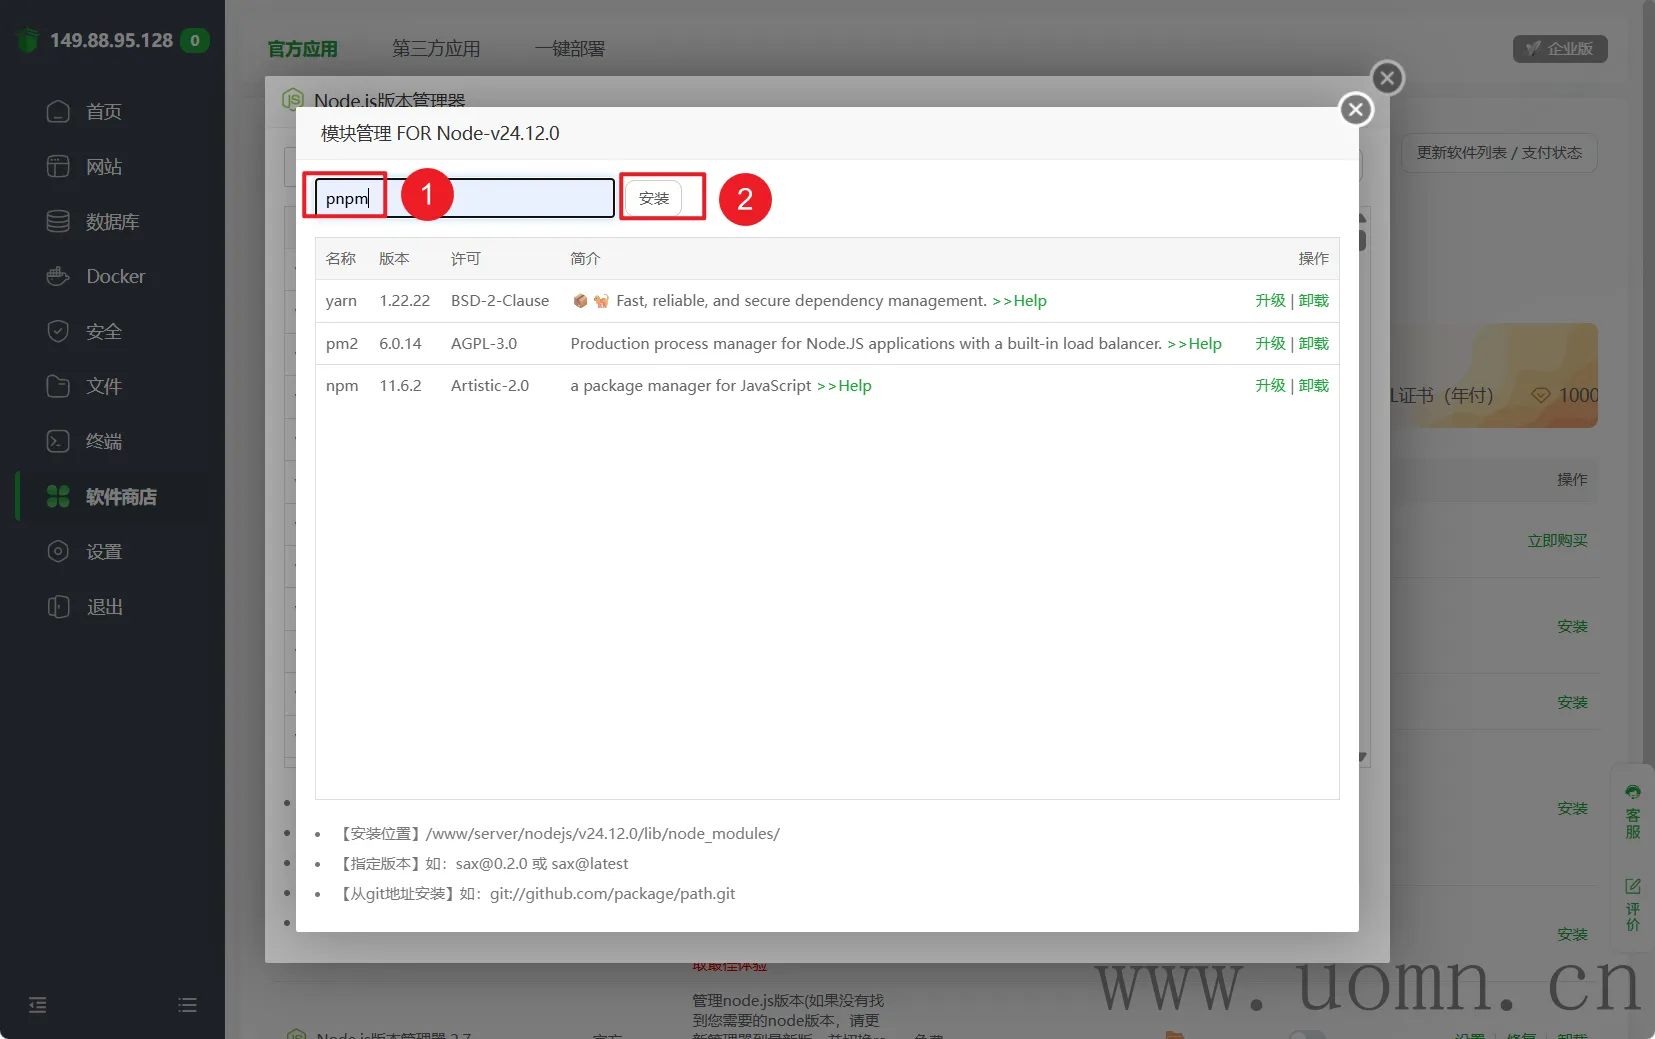
Task: Open the Settings (设置) sidebar icon
Action: (x=58, y=551)
